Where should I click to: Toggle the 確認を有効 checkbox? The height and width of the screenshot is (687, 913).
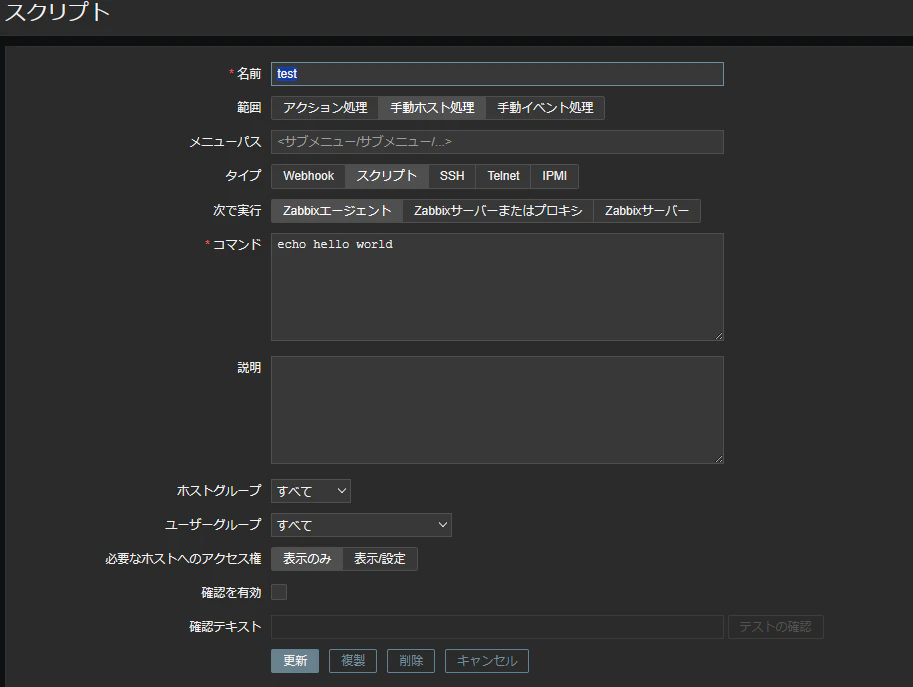[279, 592]
